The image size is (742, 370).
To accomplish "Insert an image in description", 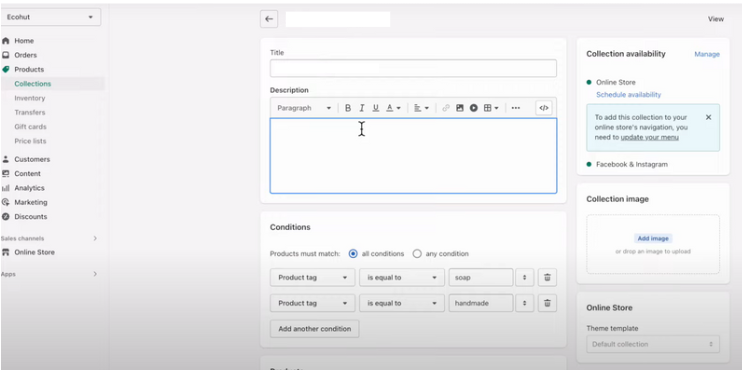I will click(x=459, y=108).
